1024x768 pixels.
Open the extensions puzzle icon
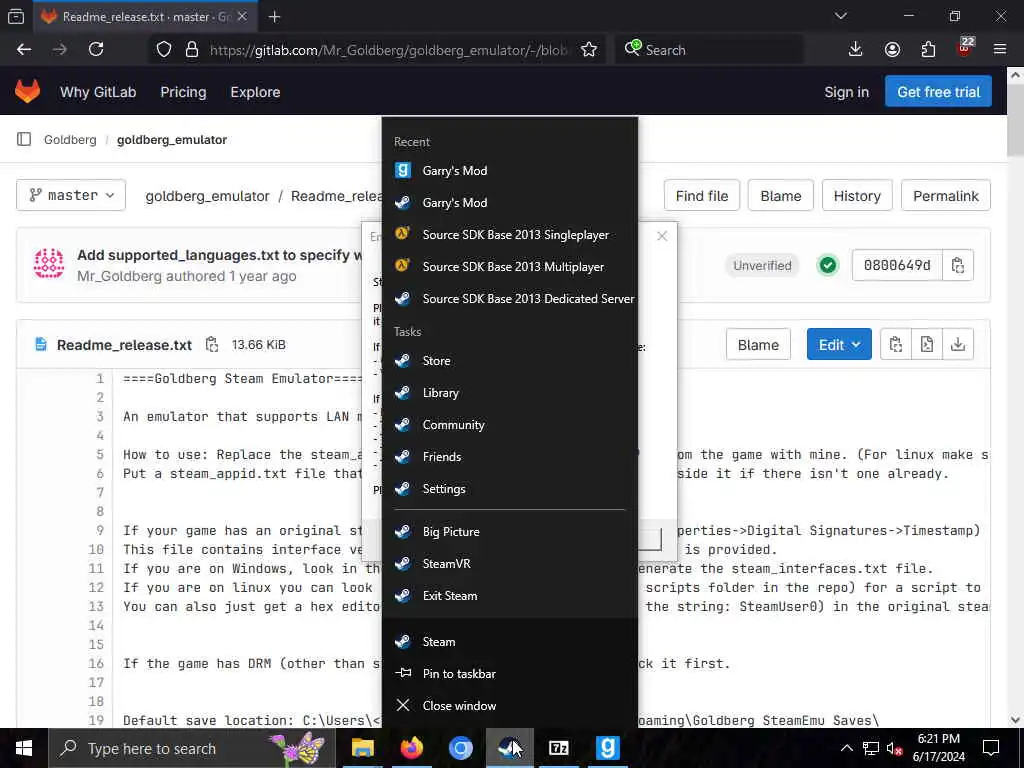click(928, 50)
